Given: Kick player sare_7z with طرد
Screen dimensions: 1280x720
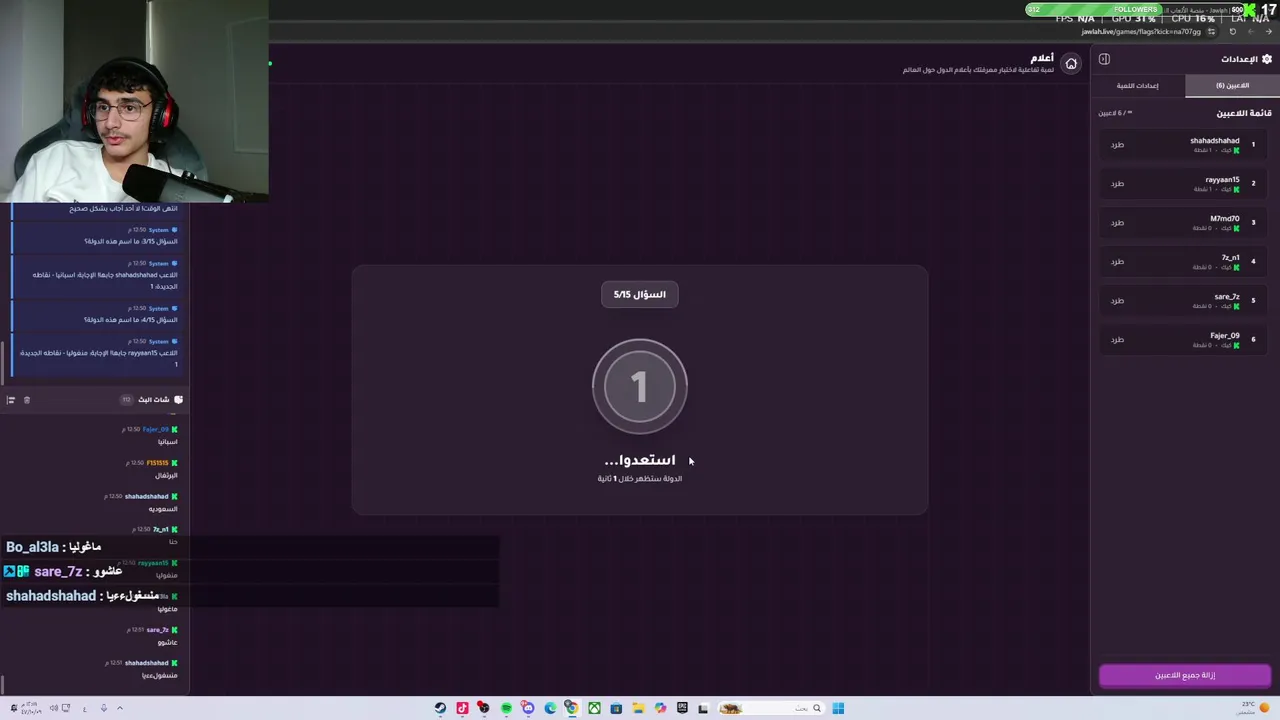Looking at the screenshot, I should pyautogui.click(x=1117, y=301).
